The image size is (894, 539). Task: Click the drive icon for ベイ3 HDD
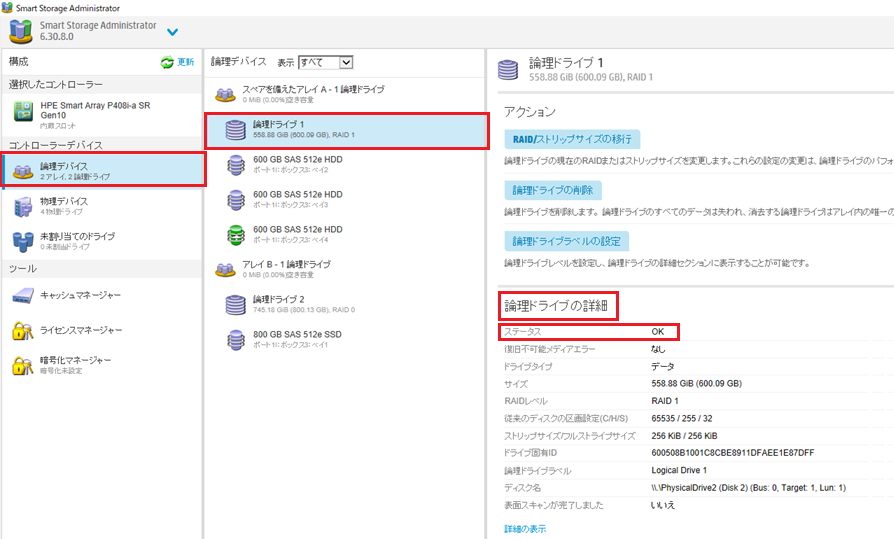[x=235, y=200]
